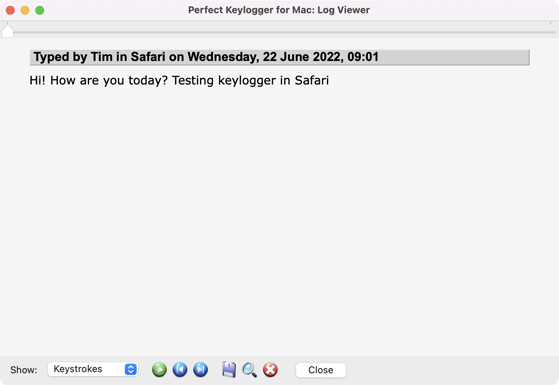The image size is (559, 385).
Task: Click the log timeline slider thumb
Action: click(7, 30)
